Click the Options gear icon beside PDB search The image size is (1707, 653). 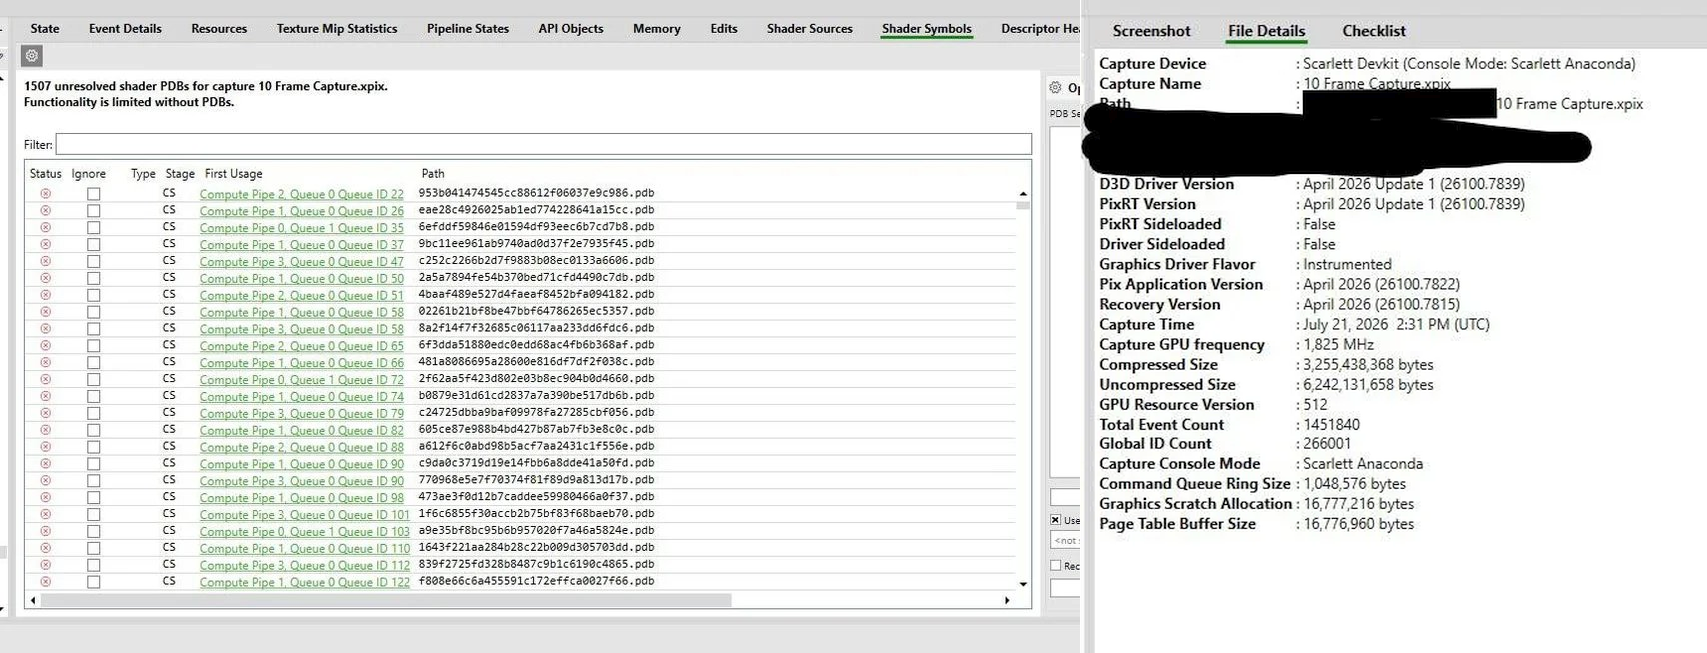coord(1055,88)
